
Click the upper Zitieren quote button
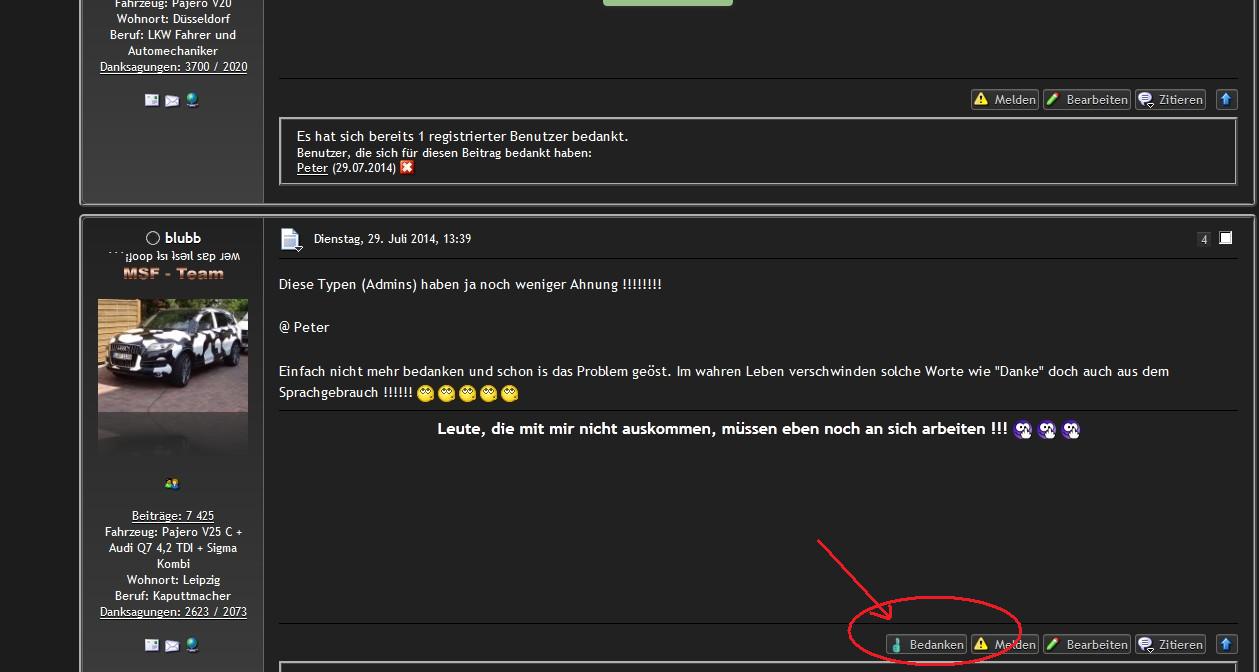(x=1170, y=100)
